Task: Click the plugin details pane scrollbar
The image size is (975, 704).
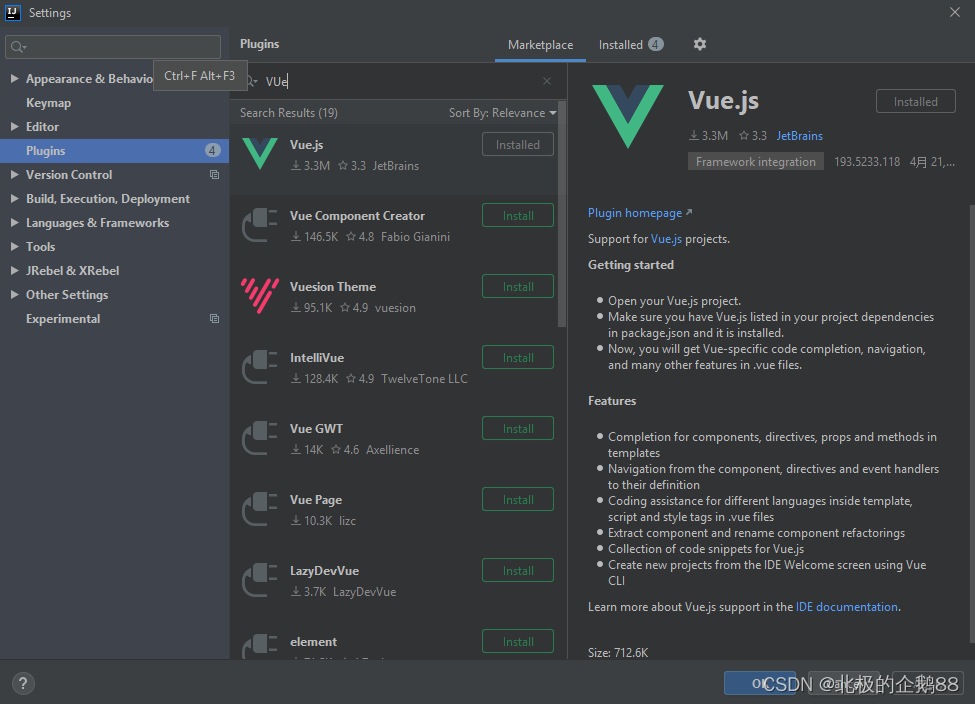Action: tap(971, 423)
